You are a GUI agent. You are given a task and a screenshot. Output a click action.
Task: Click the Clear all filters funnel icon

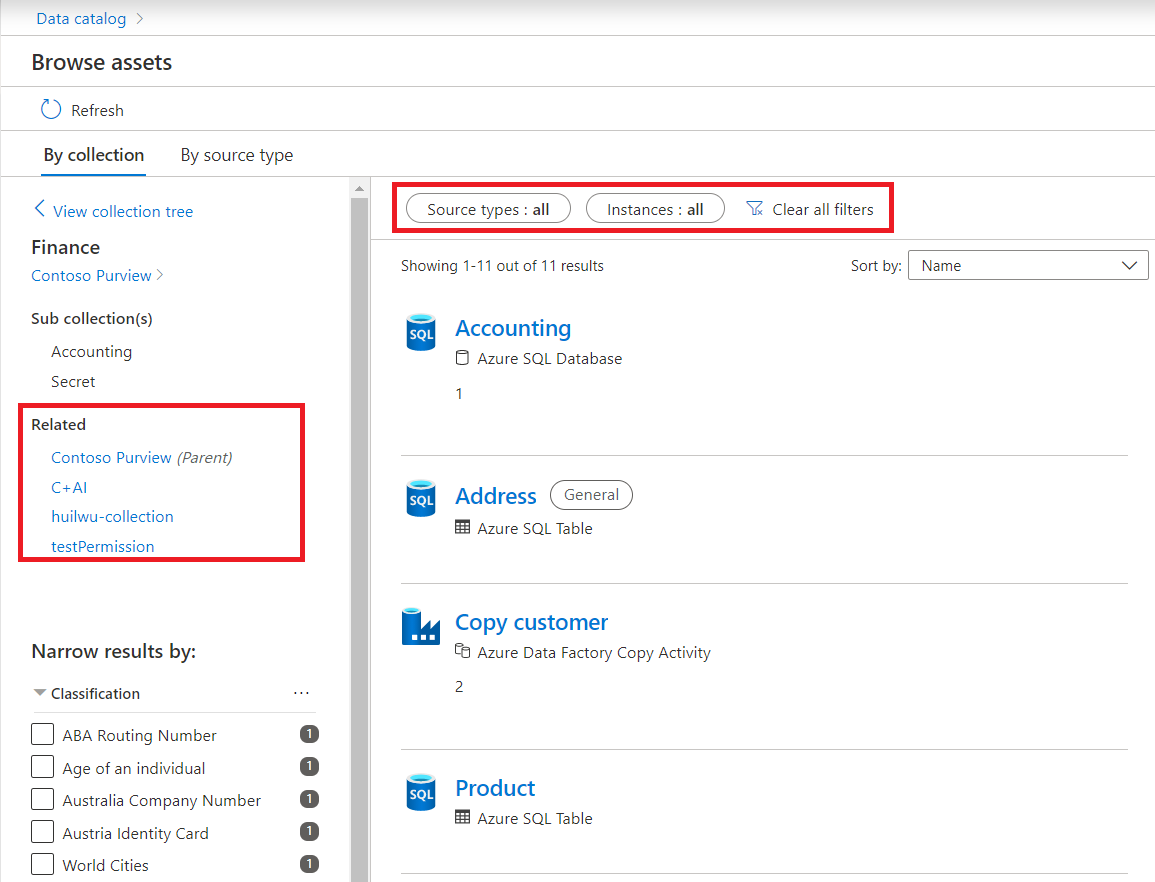click(754, 208)
